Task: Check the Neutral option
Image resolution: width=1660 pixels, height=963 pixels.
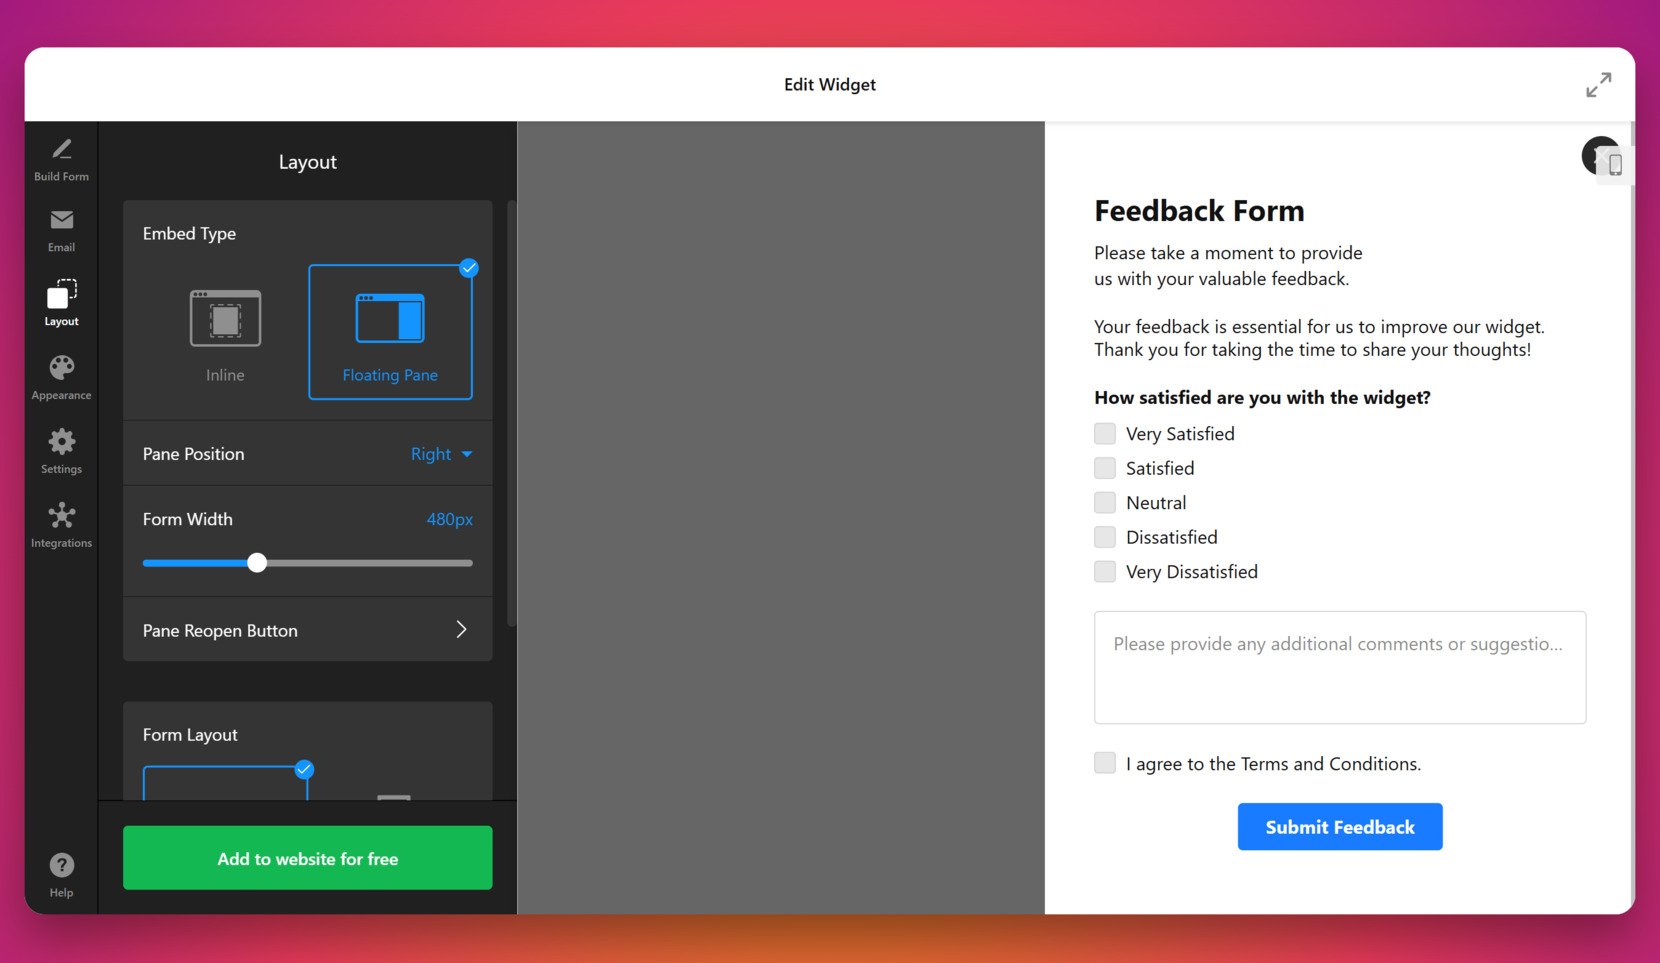Action: point(1105,503)
